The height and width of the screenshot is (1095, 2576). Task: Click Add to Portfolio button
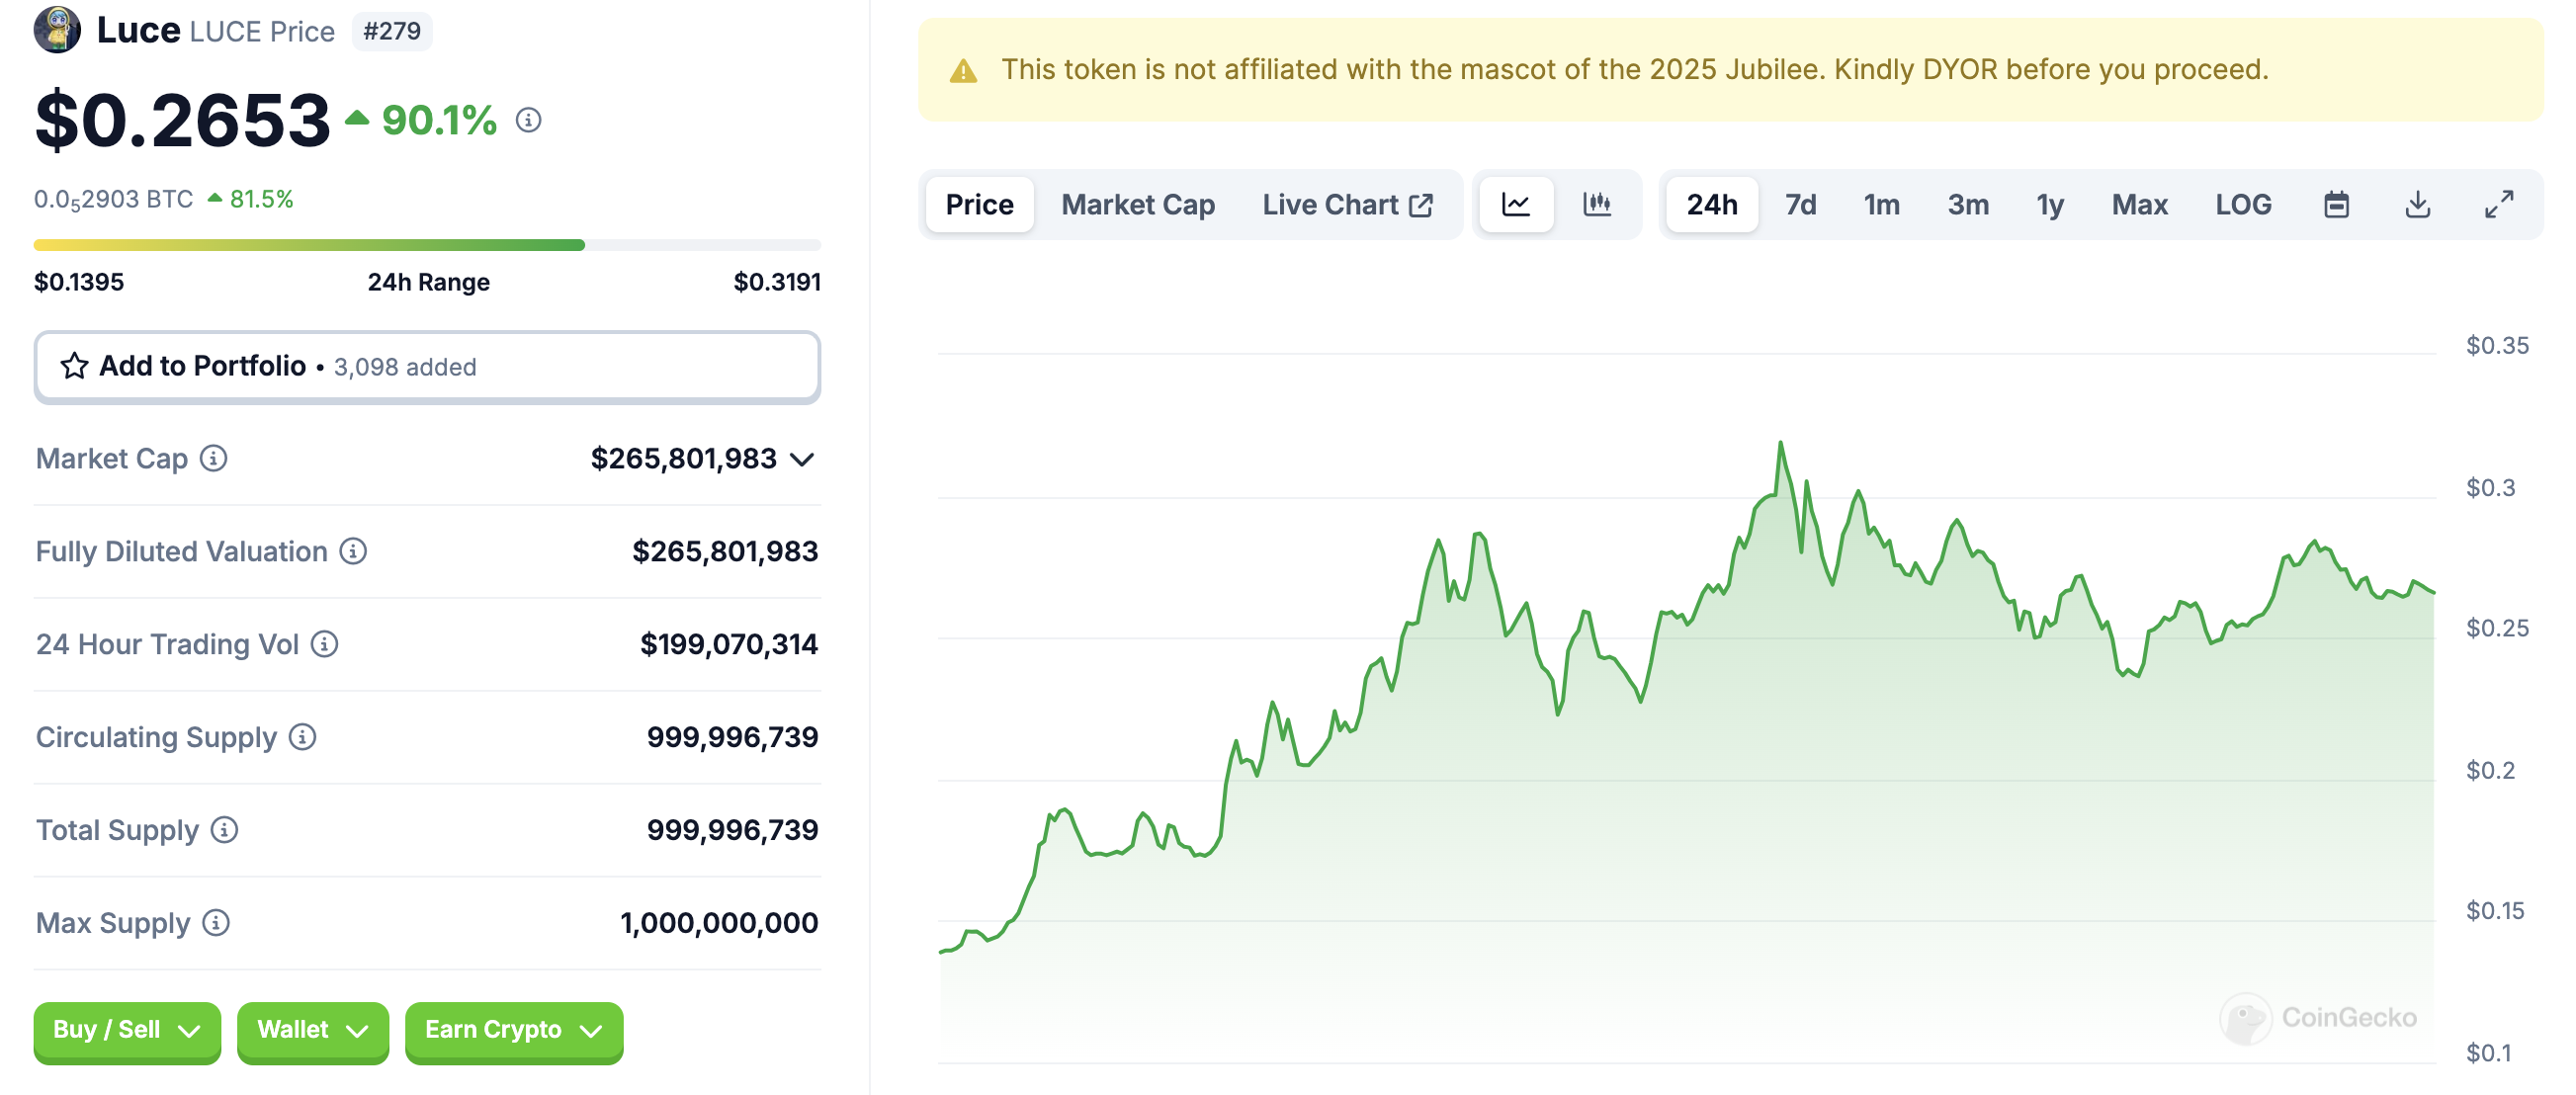click(x=427, y=367)
